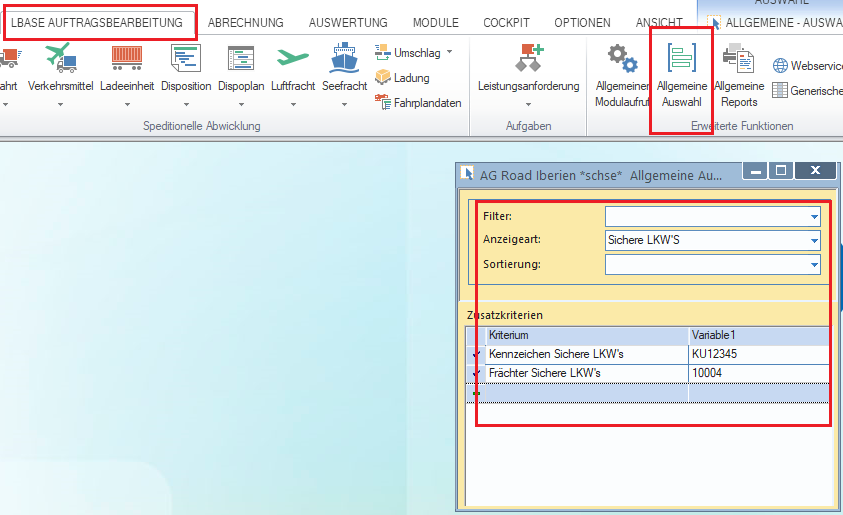Click the Fahrplandaten button
Image resolution: width=843 pixels, height=515 pixels.
[x=418, y=103]
